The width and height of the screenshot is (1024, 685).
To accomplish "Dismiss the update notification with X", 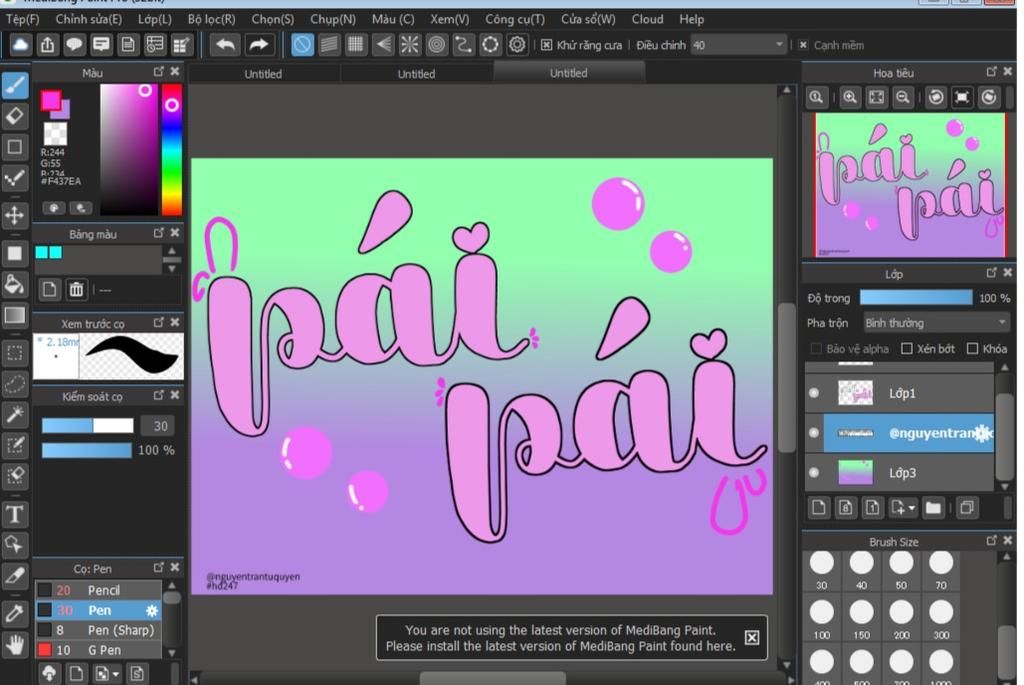I will tap(752, 637).
